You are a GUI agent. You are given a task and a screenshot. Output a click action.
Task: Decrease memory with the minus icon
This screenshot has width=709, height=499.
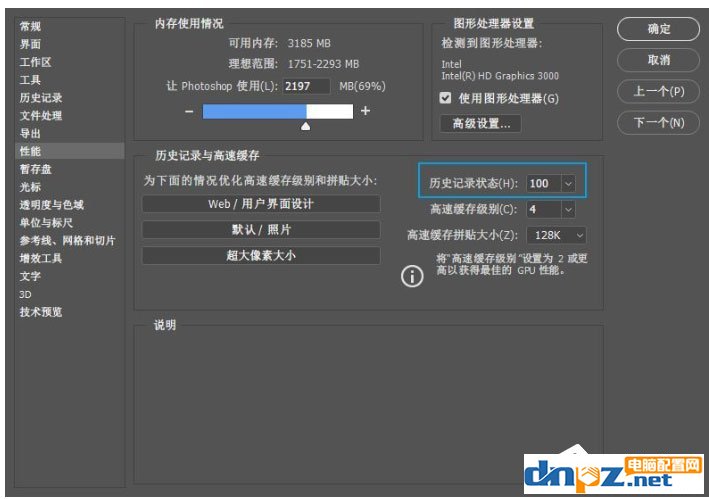click(x=189, y=111)
